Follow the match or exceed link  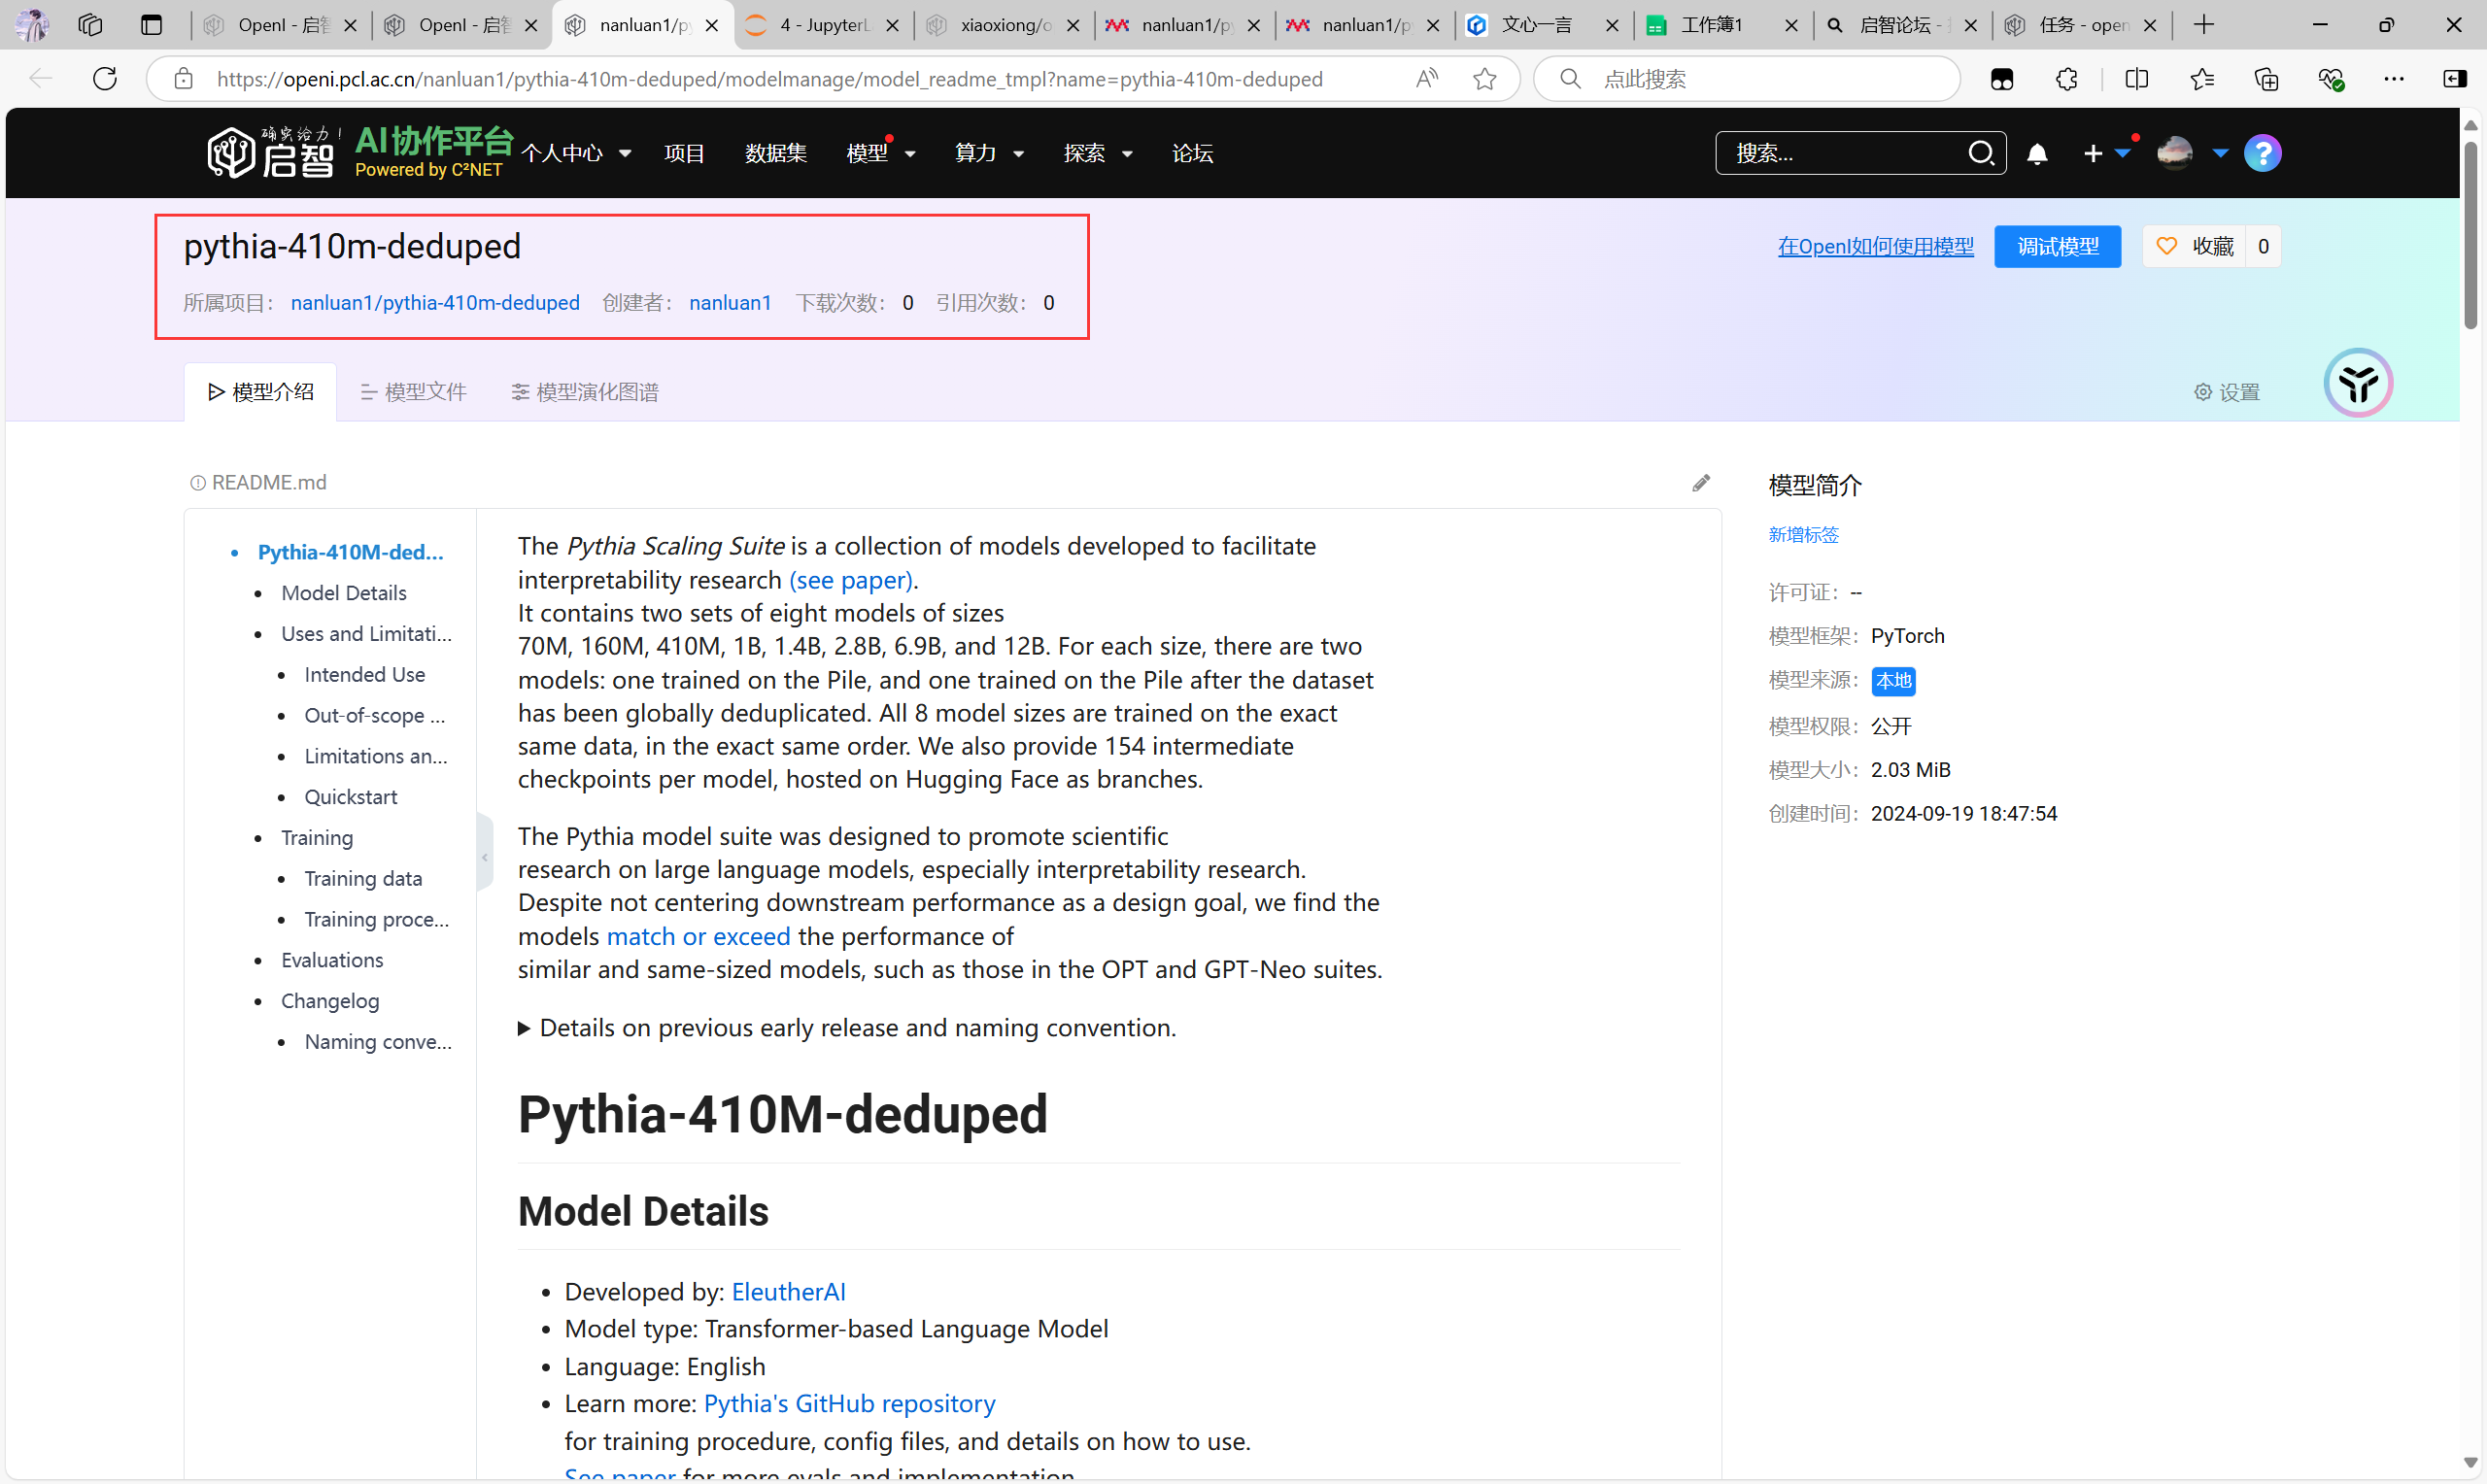click(x=698, y=936)
